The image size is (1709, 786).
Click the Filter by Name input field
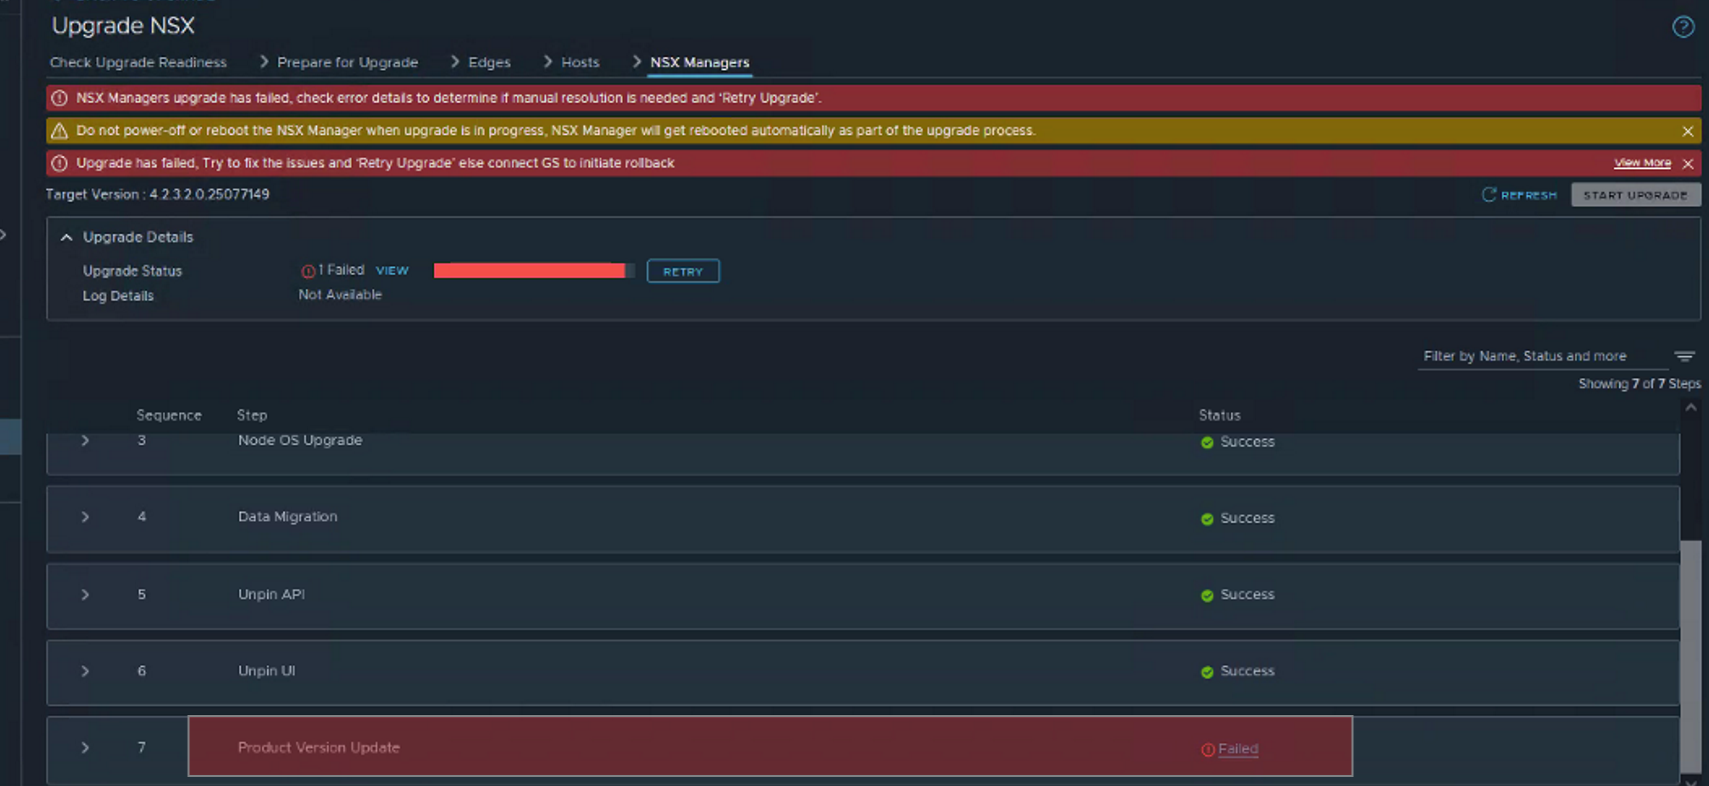1540,356
